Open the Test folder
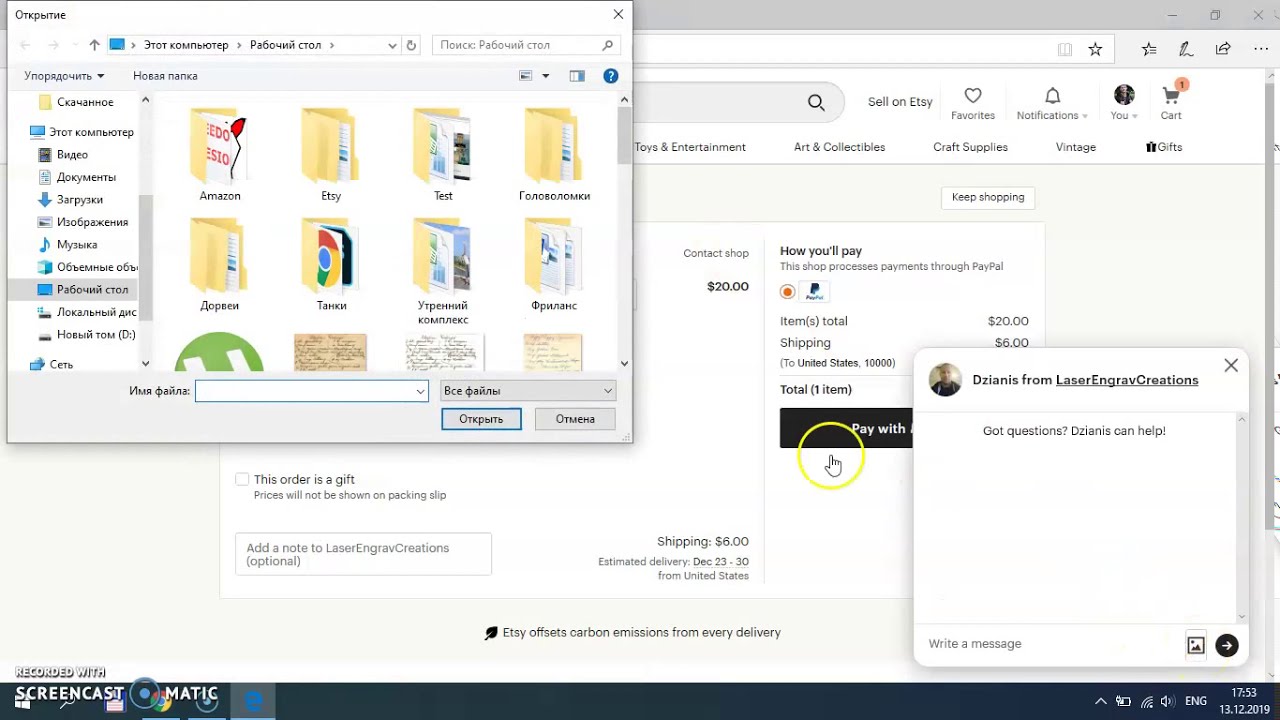Image resolution: width=1280 pixels, height=720 pixels. (x=443, y=155)
